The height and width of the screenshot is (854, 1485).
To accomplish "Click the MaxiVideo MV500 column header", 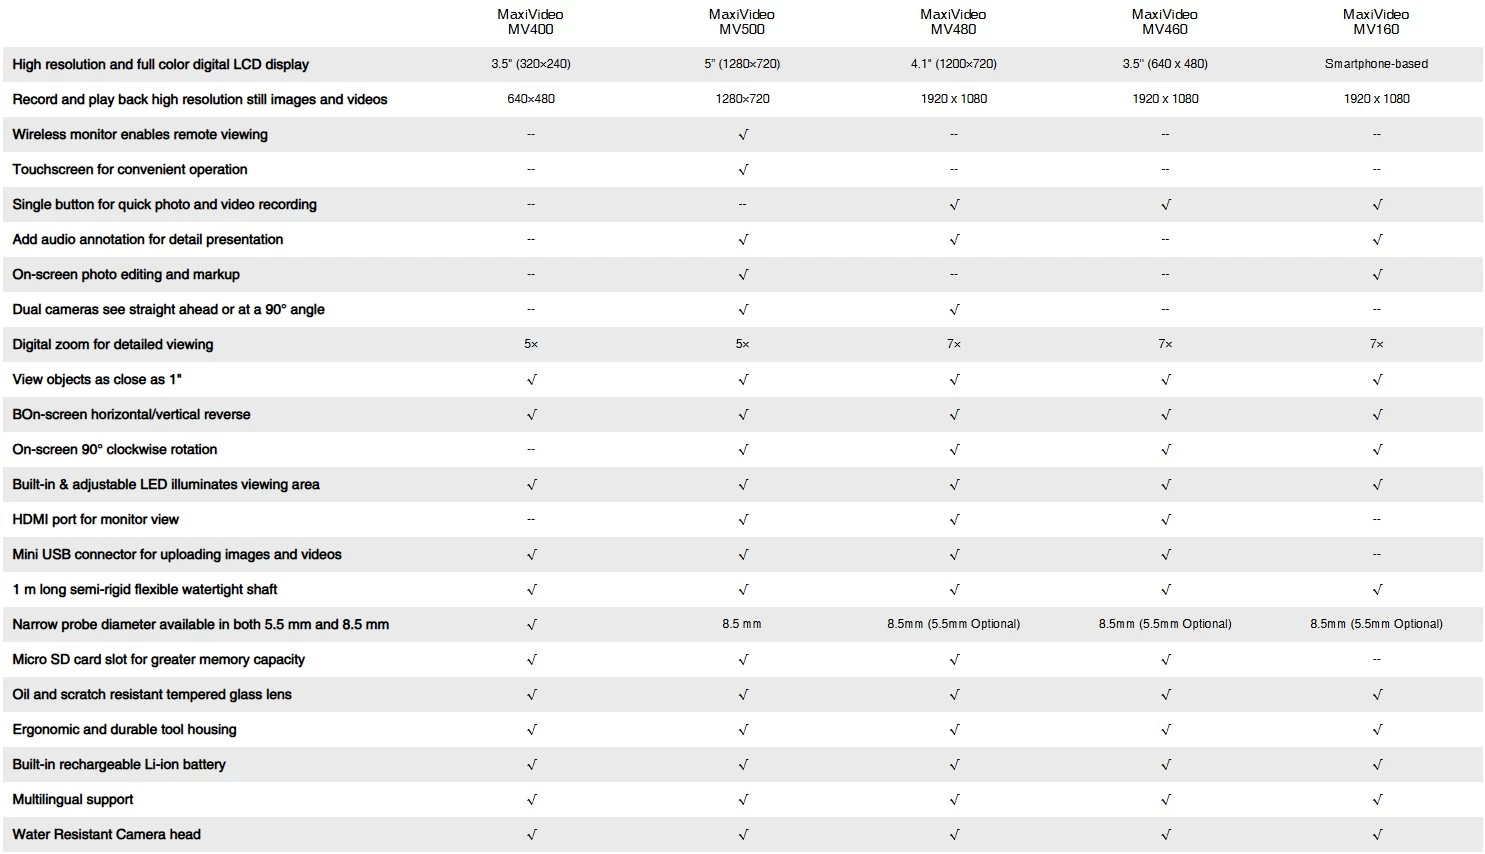I will (x=741, y=22).
